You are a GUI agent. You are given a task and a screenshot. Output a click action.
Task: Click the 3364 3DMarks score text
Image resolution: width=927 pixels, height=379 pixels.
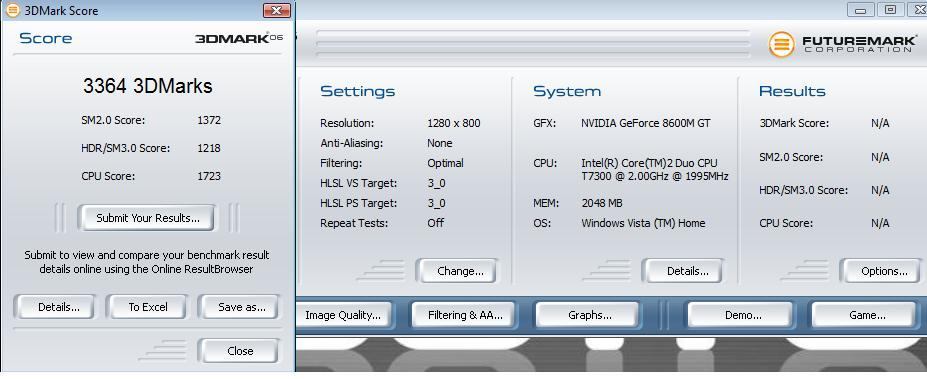pyautogui.click(x=147, y=86)
